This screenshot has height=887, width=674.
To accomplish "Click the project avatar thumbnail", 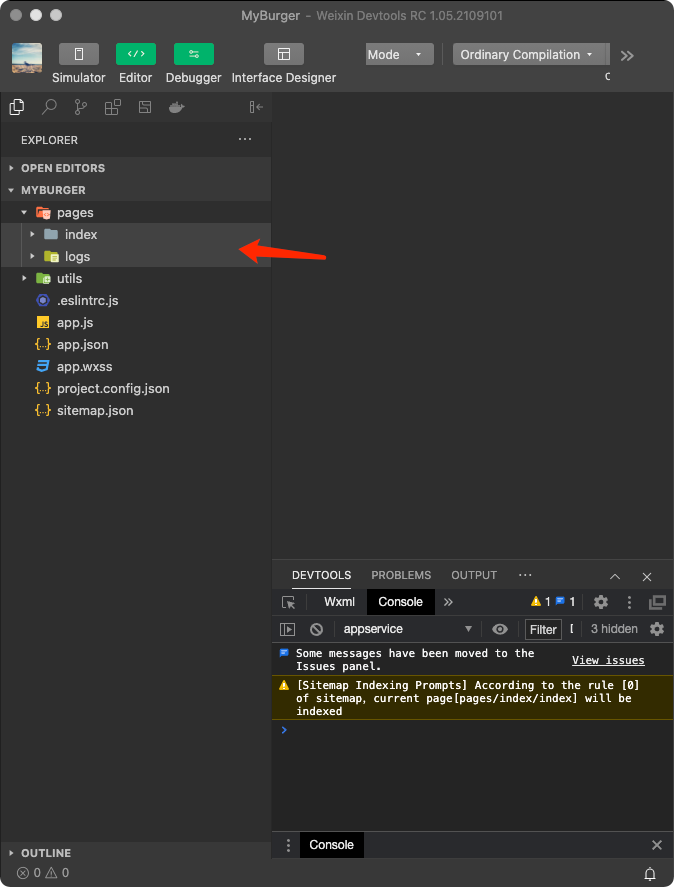I will [27, 58].
